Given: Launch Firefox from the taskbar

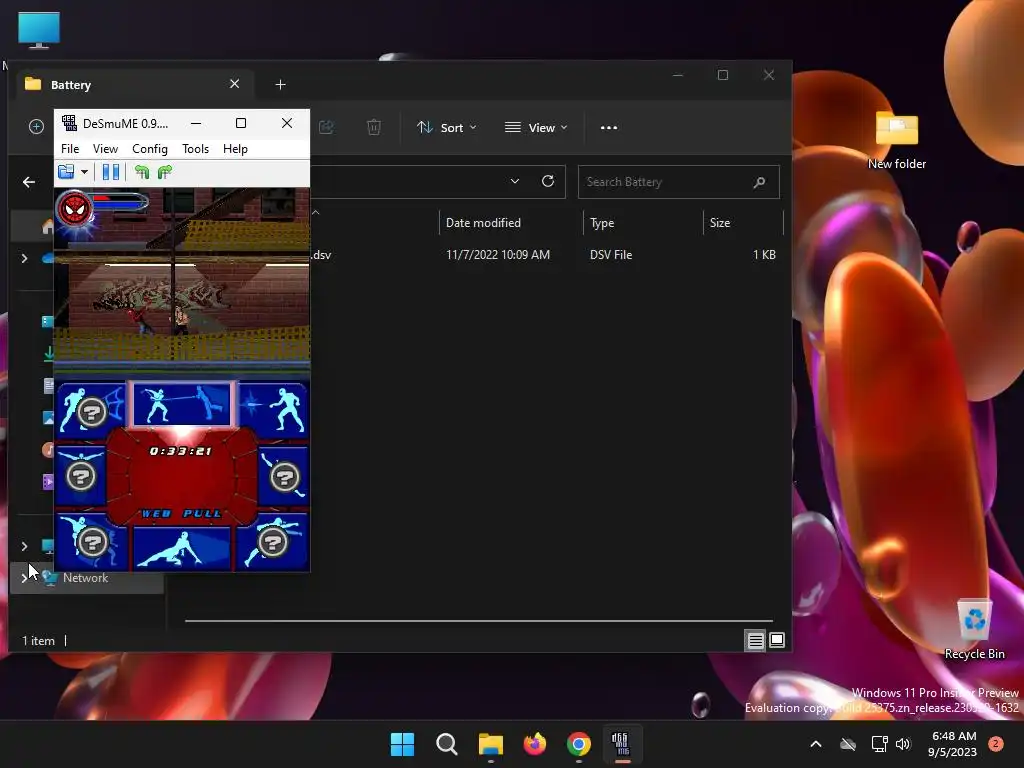Looking at the screenshot, I should coord(535,744).
